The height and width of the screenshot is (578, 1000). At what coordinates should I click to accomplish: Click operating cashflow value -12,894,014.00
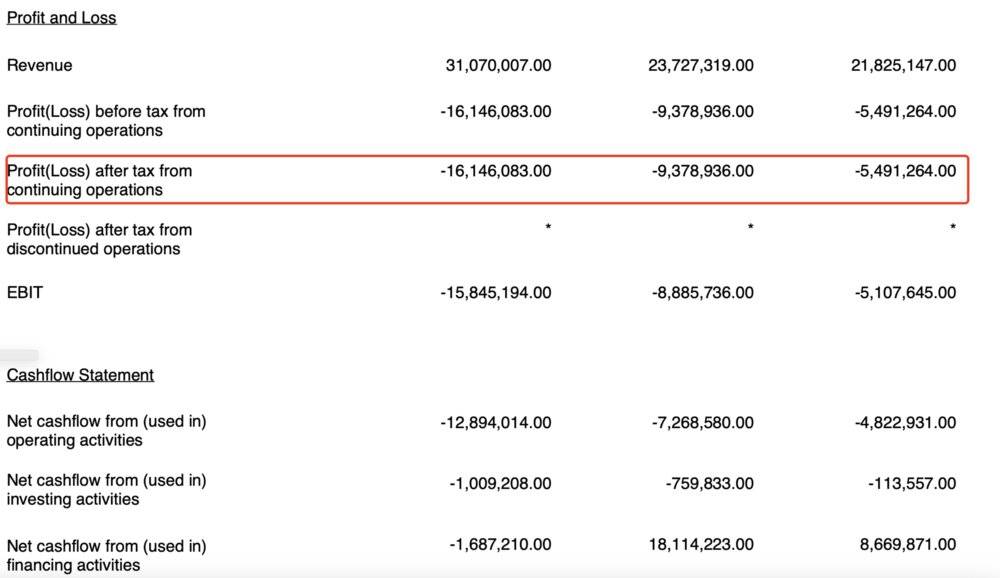[495, 423]
